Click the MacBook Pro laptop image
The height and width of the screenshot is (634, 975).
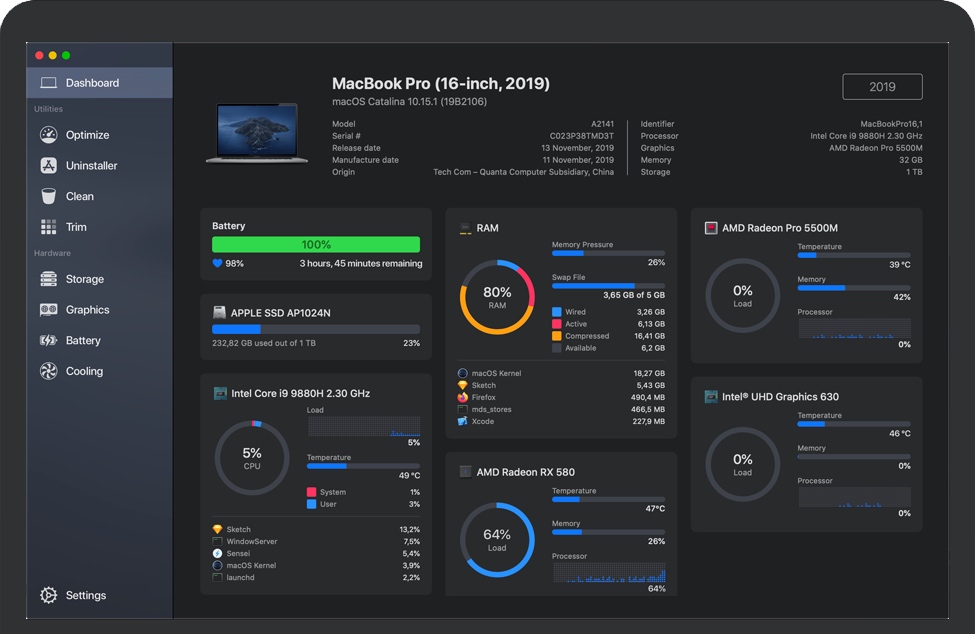tap(257, 133)
